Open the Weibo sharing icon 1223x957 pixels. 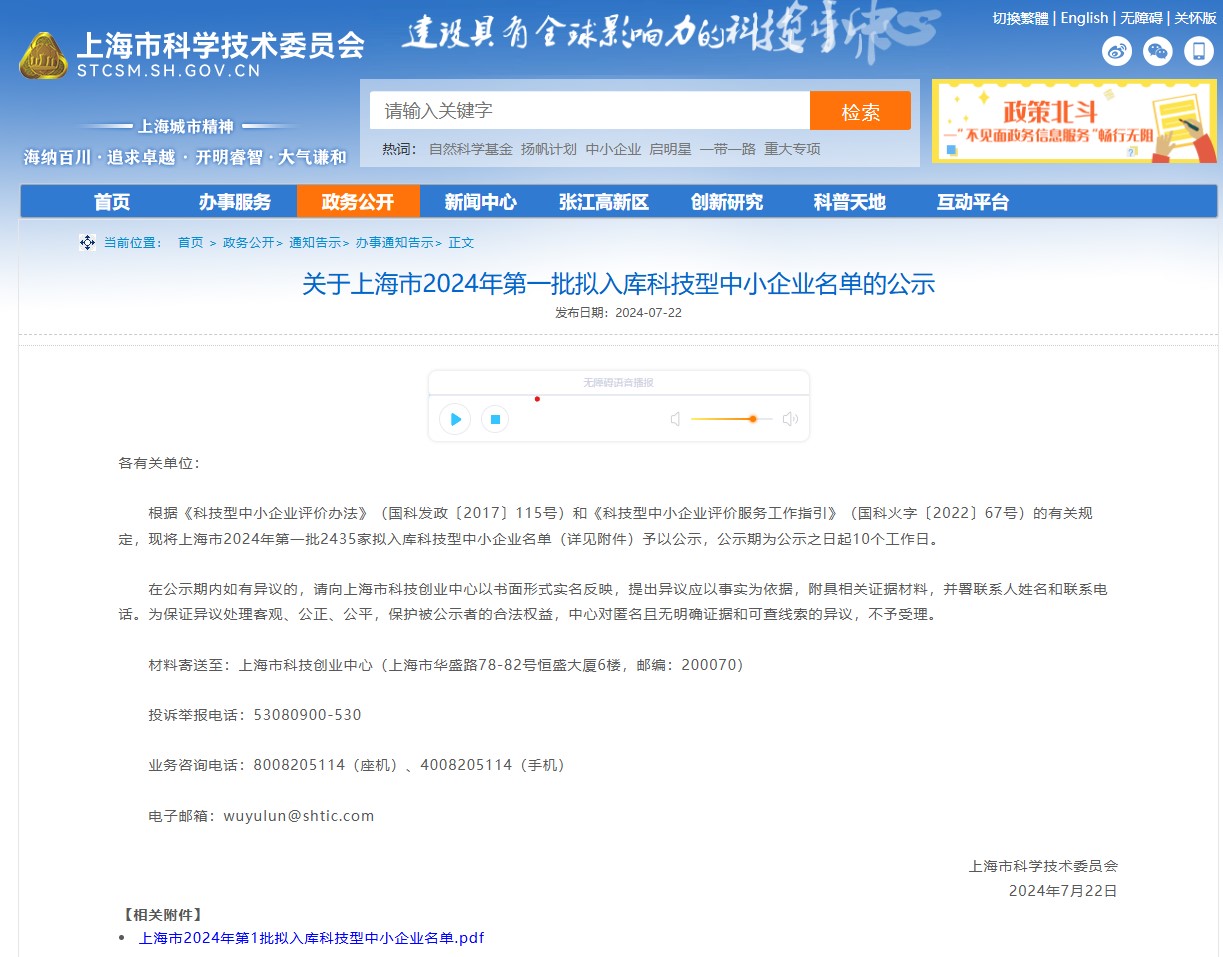(x=1117, y=52)
